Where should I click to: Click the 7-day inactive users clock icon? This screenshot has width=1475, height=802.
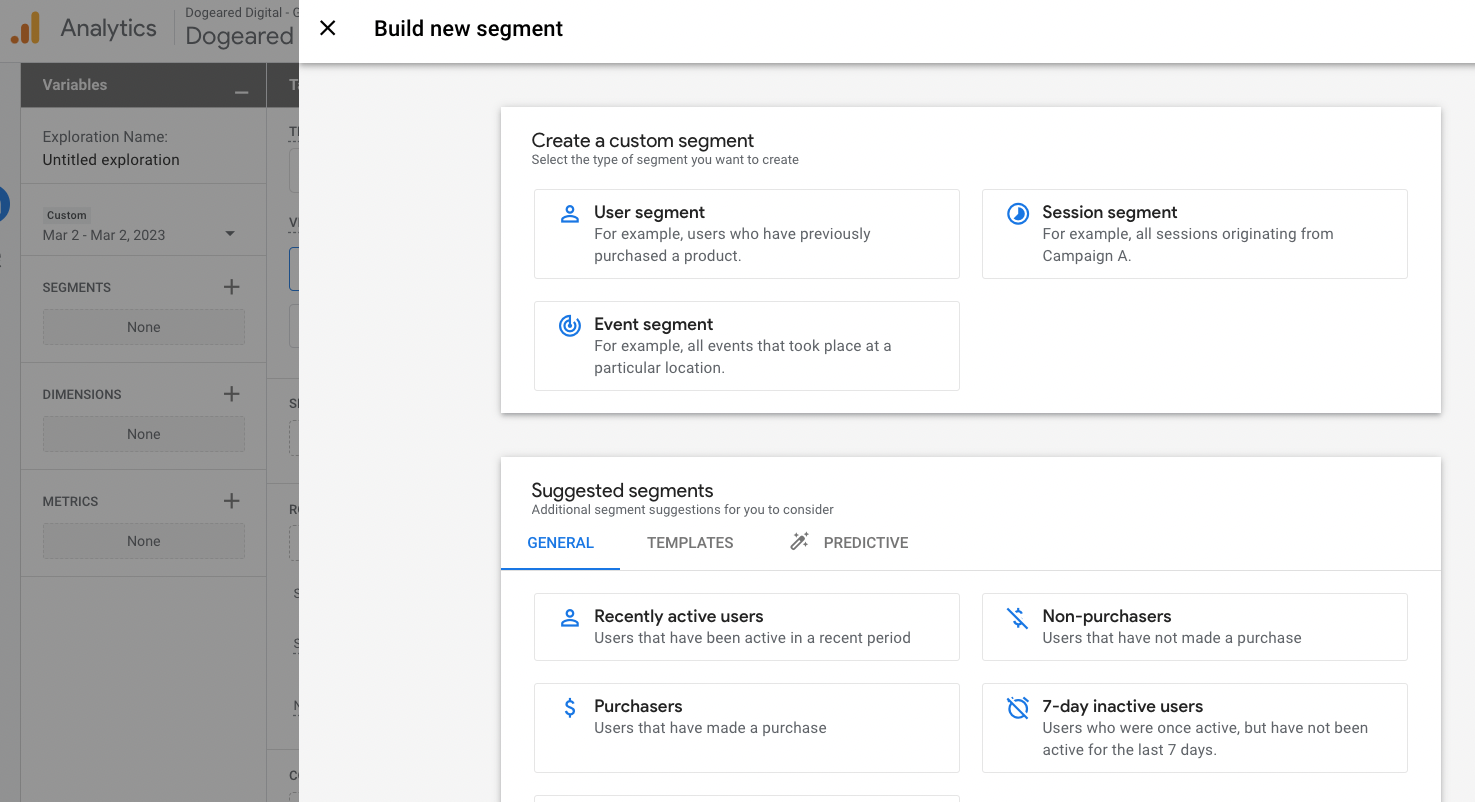(x=1017, y=708)
